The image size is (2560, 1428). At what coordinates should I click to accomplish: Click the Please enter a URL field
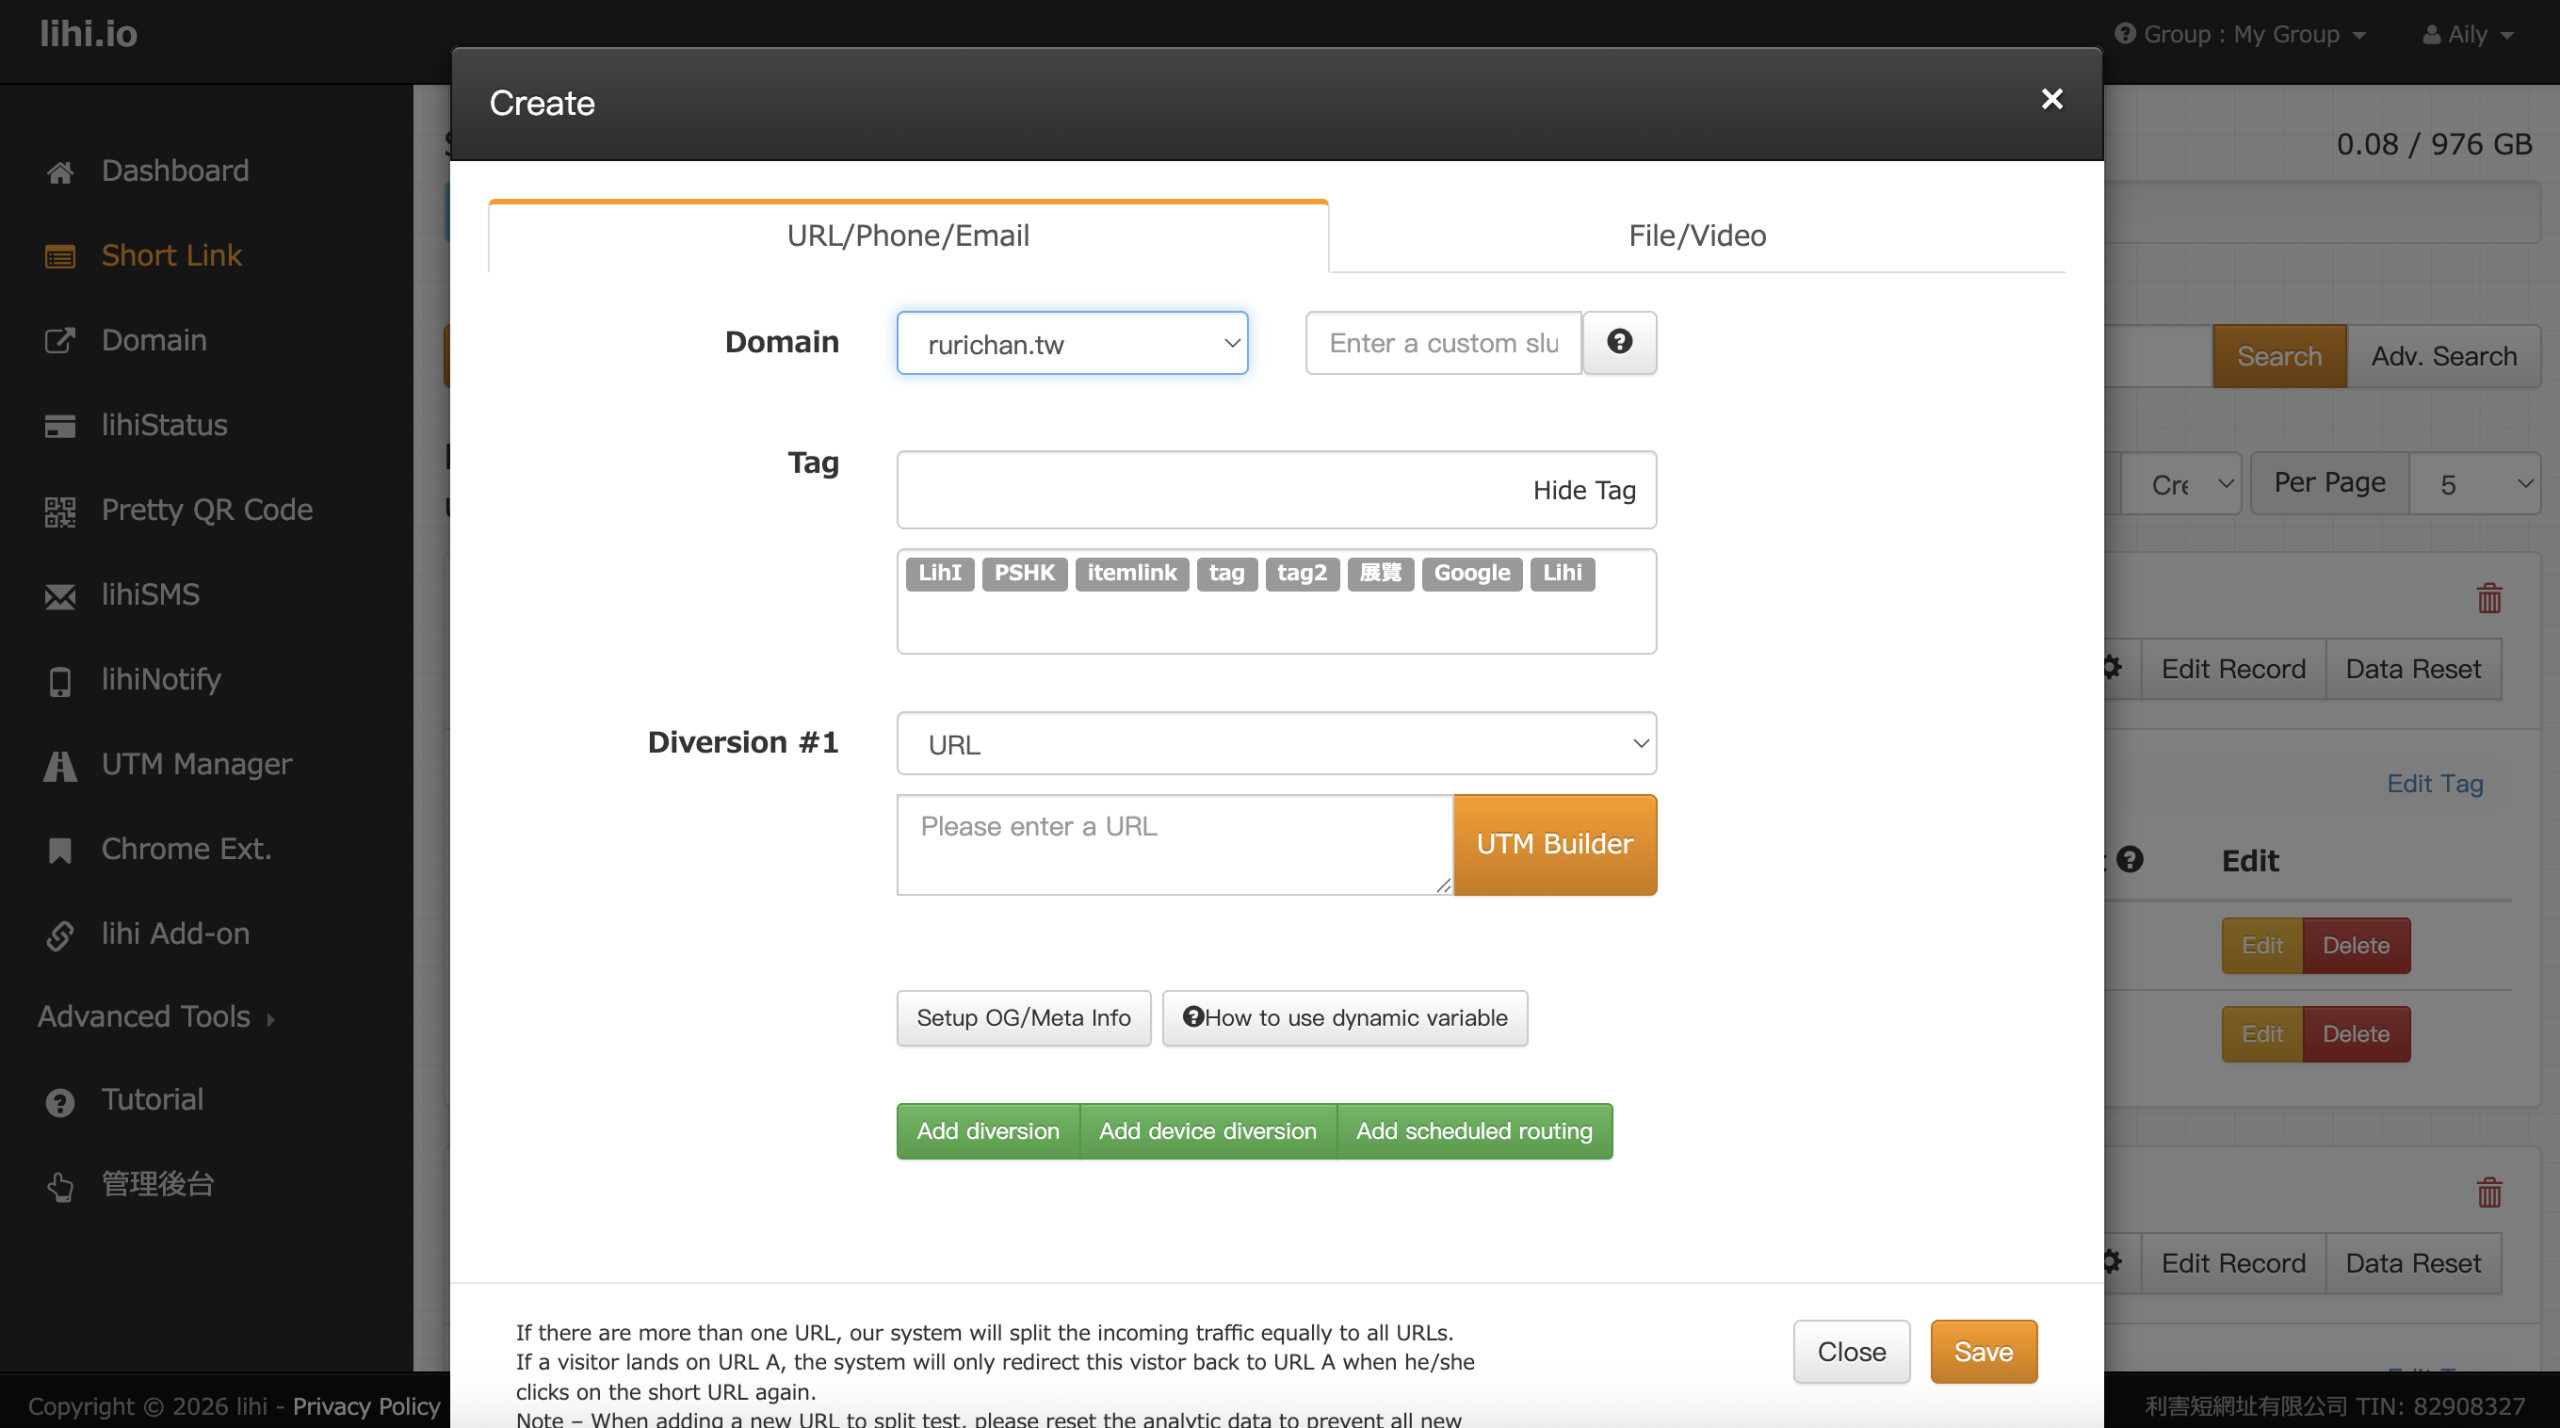click(x=1174, y=844)
